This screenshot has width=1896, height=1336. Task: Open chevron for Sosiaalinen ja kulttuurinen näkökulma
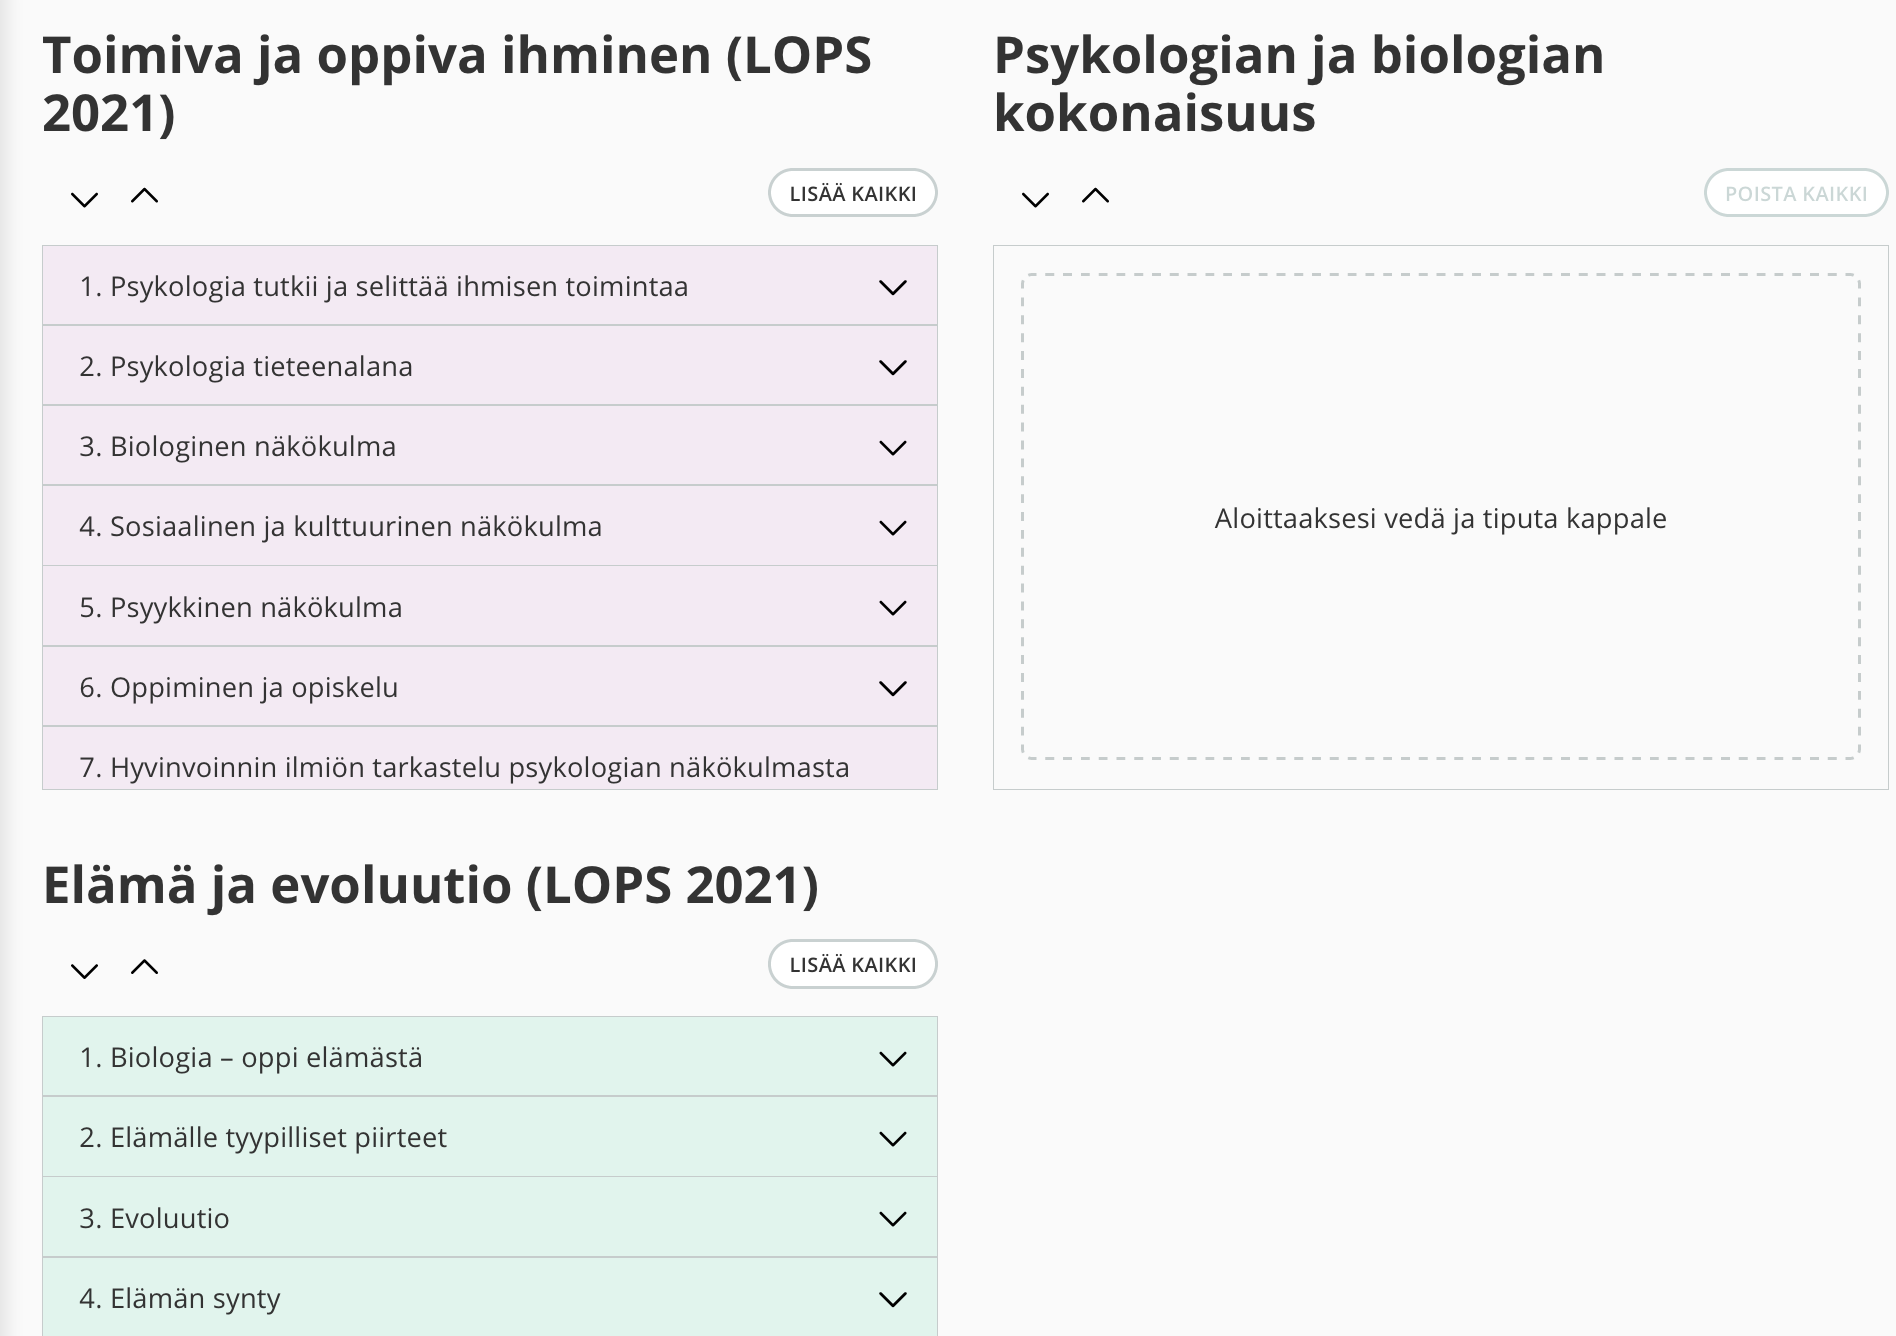click(892, 527)
